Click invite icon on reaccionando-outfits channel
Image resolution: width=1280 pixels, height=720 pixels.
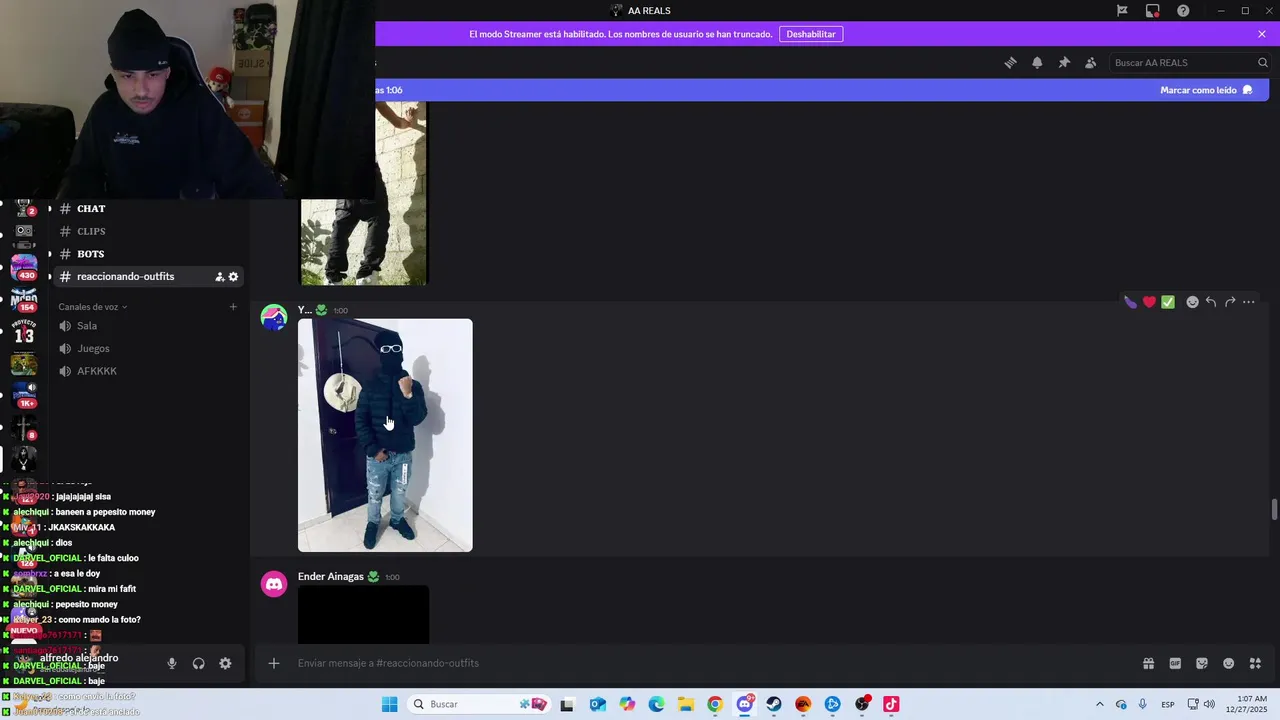(x=219, y=277)
